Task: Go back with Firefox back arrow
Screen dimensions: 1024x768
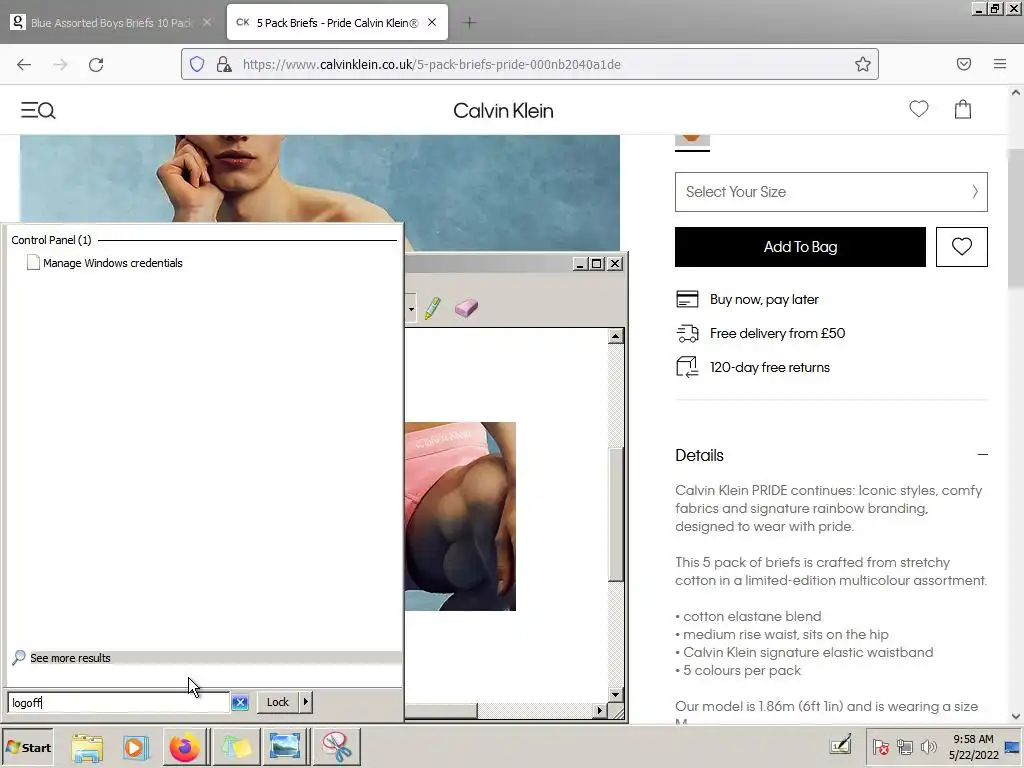Action: [24, 65]
